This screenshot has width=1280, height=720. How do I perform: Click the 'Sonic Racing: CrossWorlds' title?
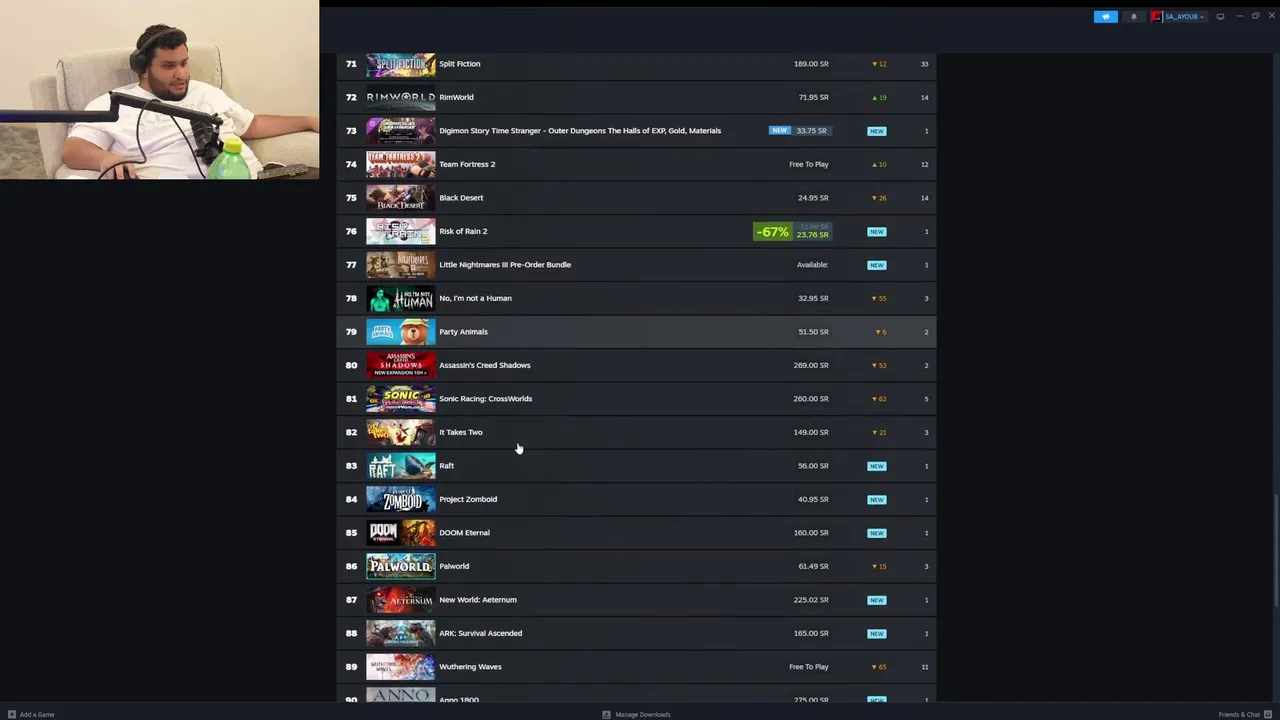click(486, 399)
